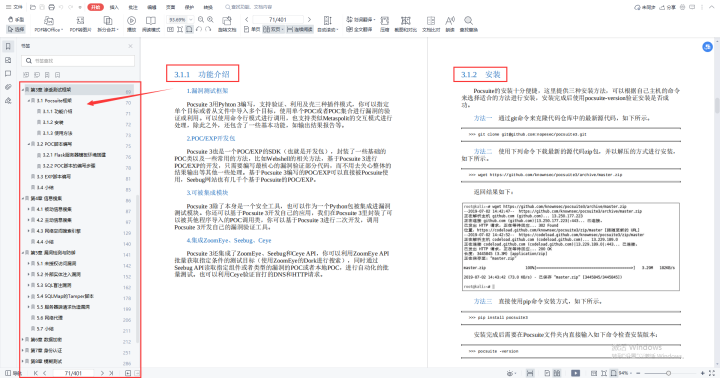Enter 阅读模式 reading mode

[151, 24]
